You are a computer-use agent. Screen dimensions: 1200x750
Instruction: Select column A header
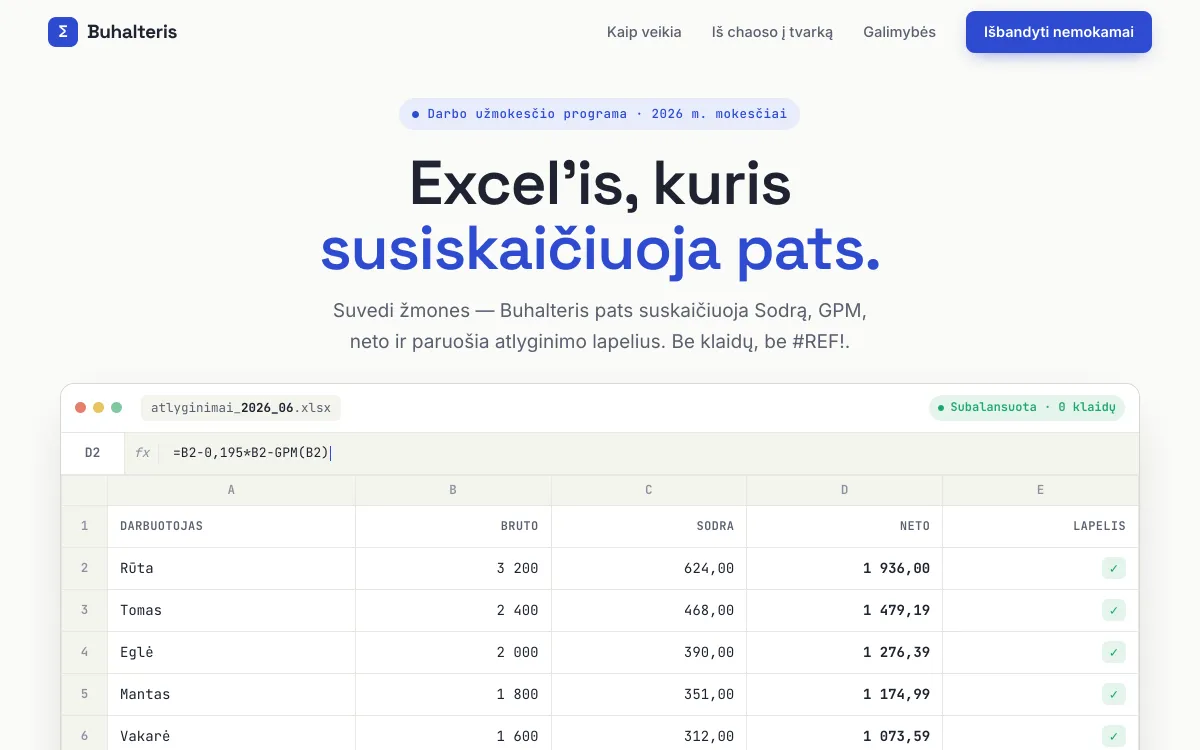(231, 490)
